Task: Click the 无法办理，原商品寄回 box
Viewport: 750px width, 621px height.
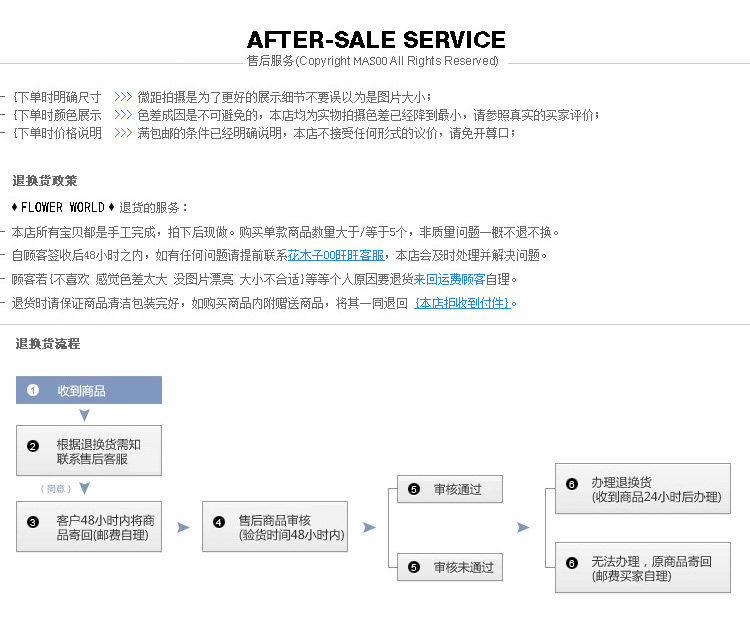Action: [643, 568]
